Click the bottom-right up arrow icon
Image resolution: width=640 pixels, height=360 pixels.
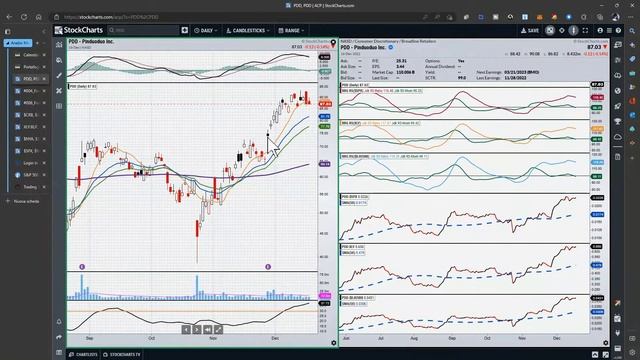(x=595, y=354)
